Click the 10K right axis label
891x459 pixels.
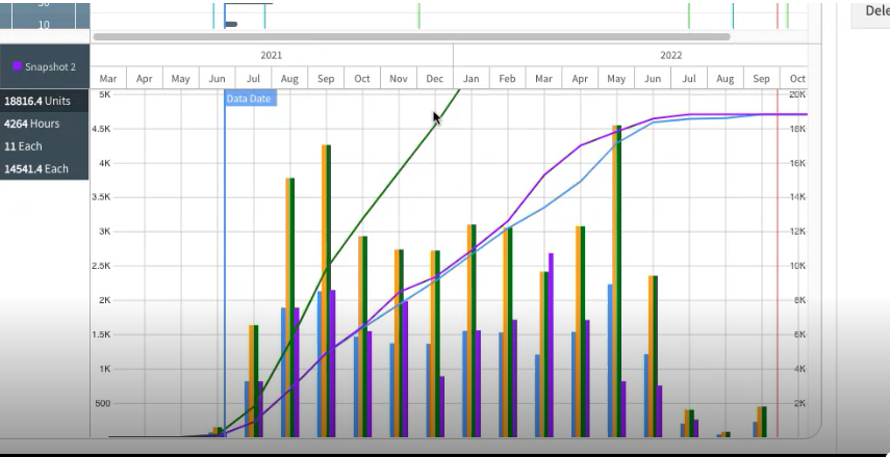pos(797,266)
